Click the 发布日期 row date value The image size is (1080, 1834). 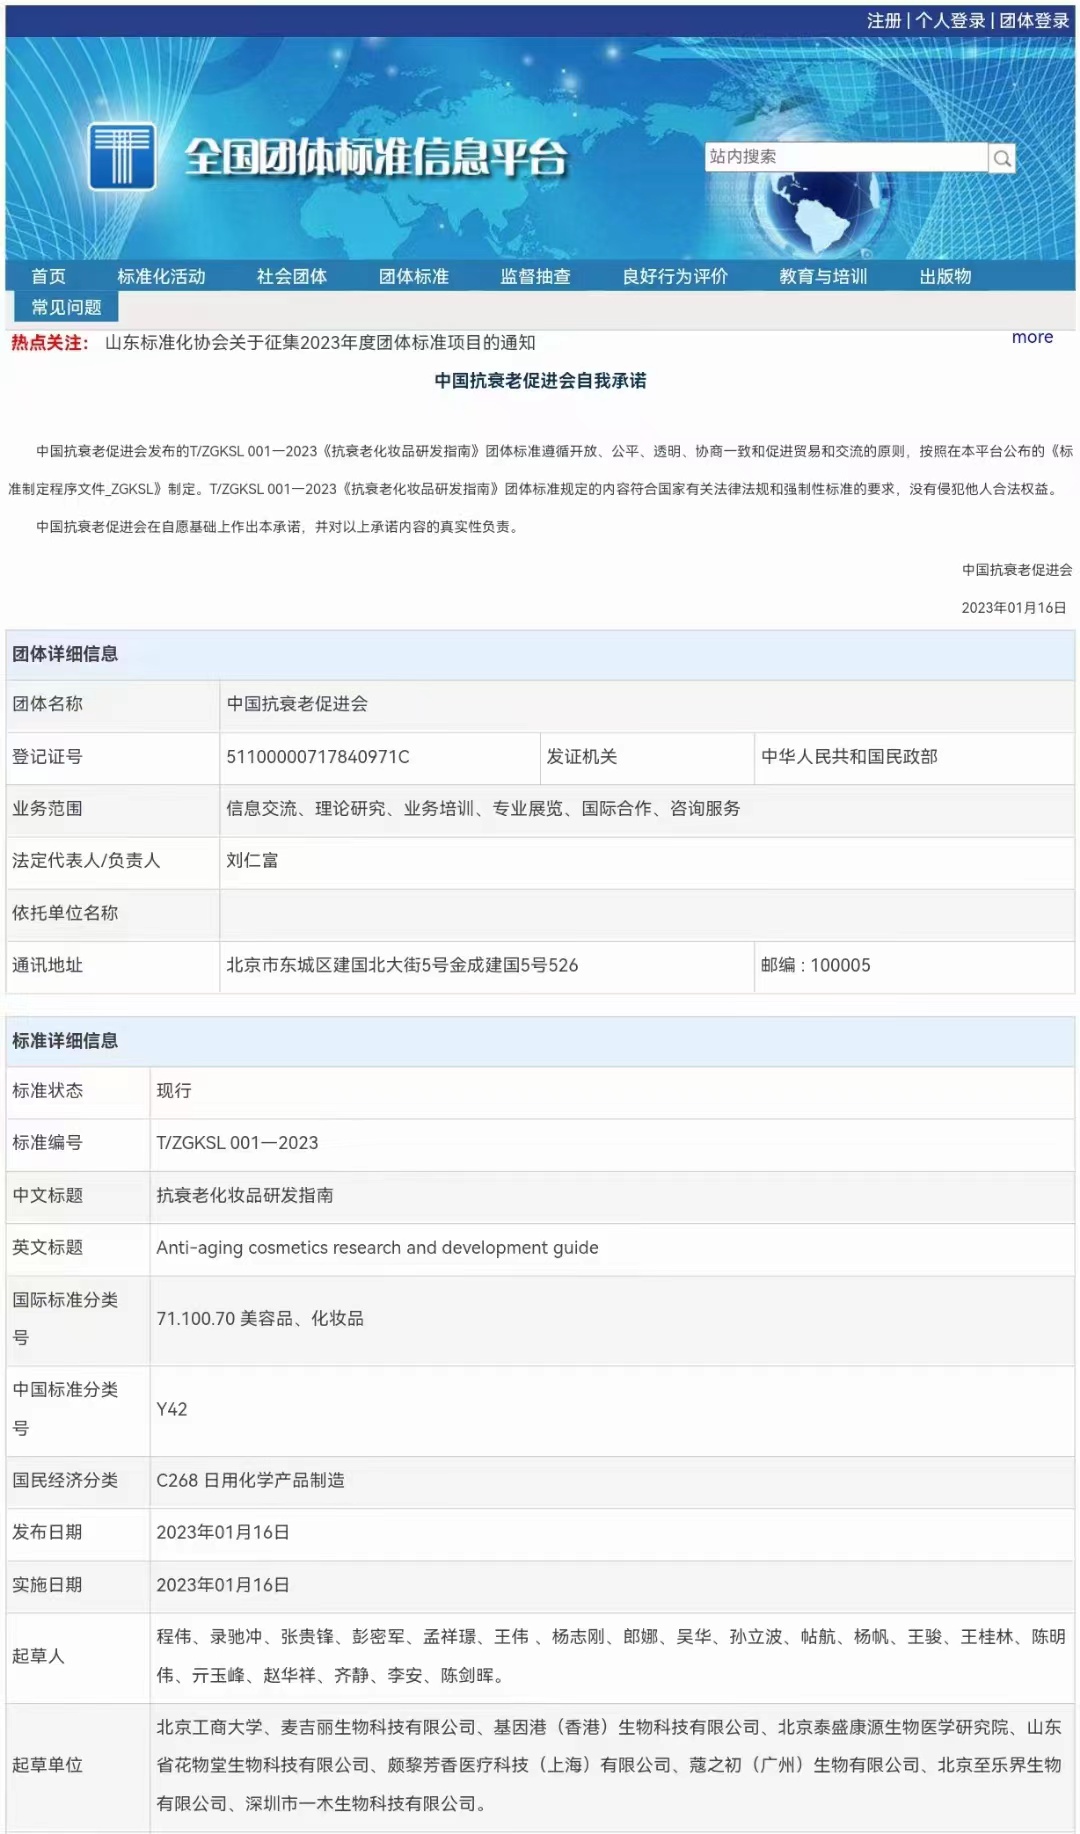(x=223, y=1533)
